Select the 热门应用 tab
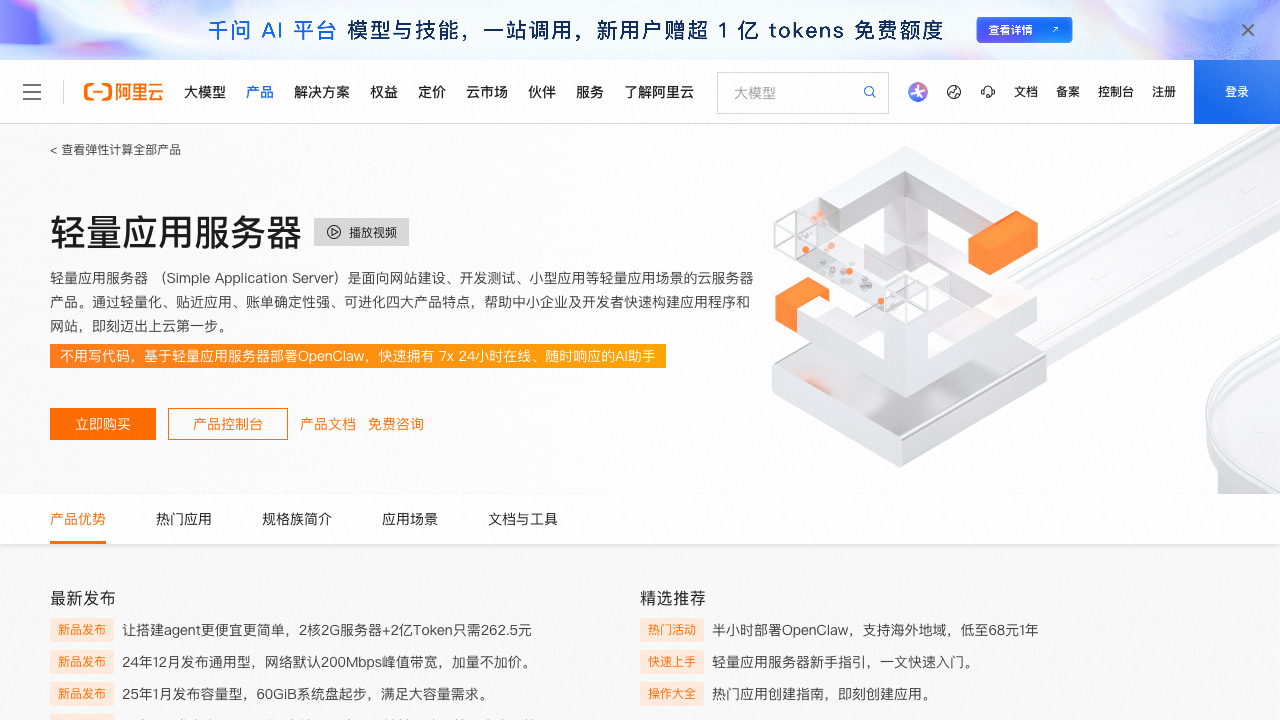1280x720 pixels. 184,519
